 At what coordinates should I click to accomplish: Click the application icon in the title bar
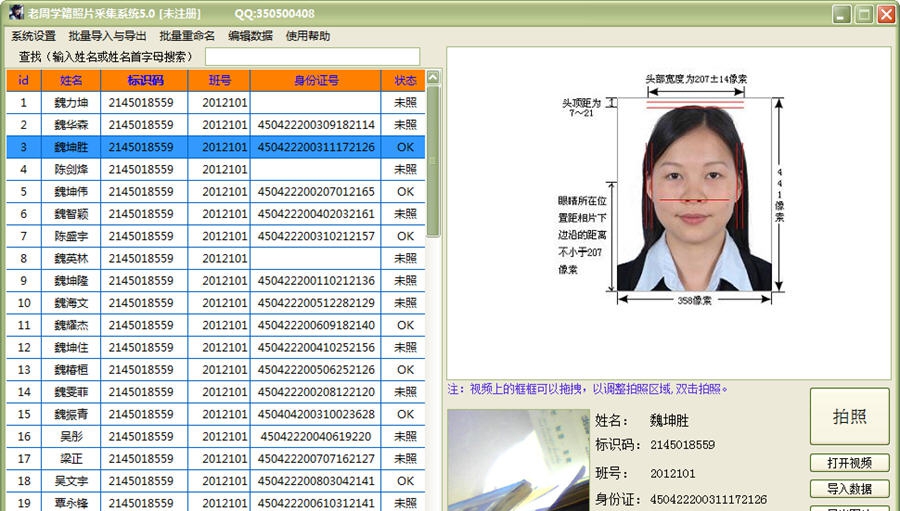click(16, 12)
